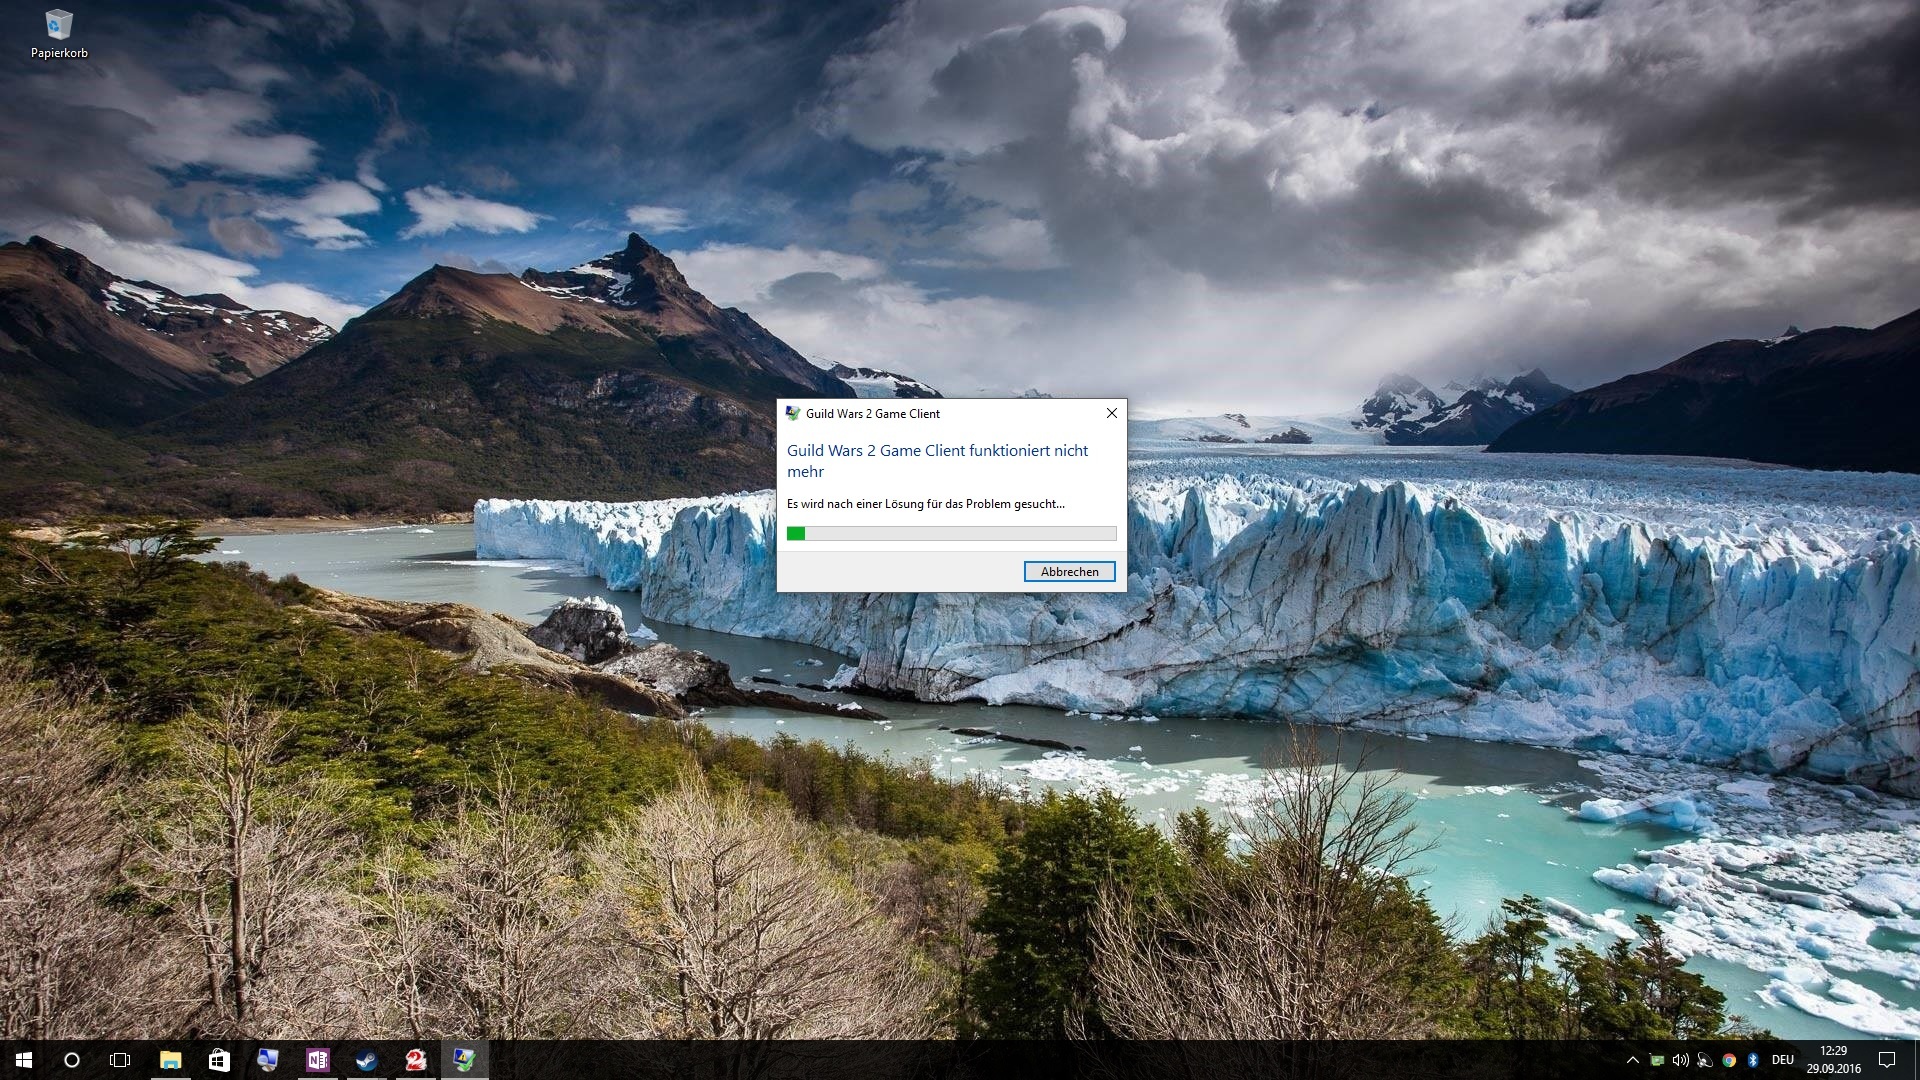This screenshot has width=1920, height=1080.
Task: Open OneNote from the taskbar
Action: [317, 1060]
